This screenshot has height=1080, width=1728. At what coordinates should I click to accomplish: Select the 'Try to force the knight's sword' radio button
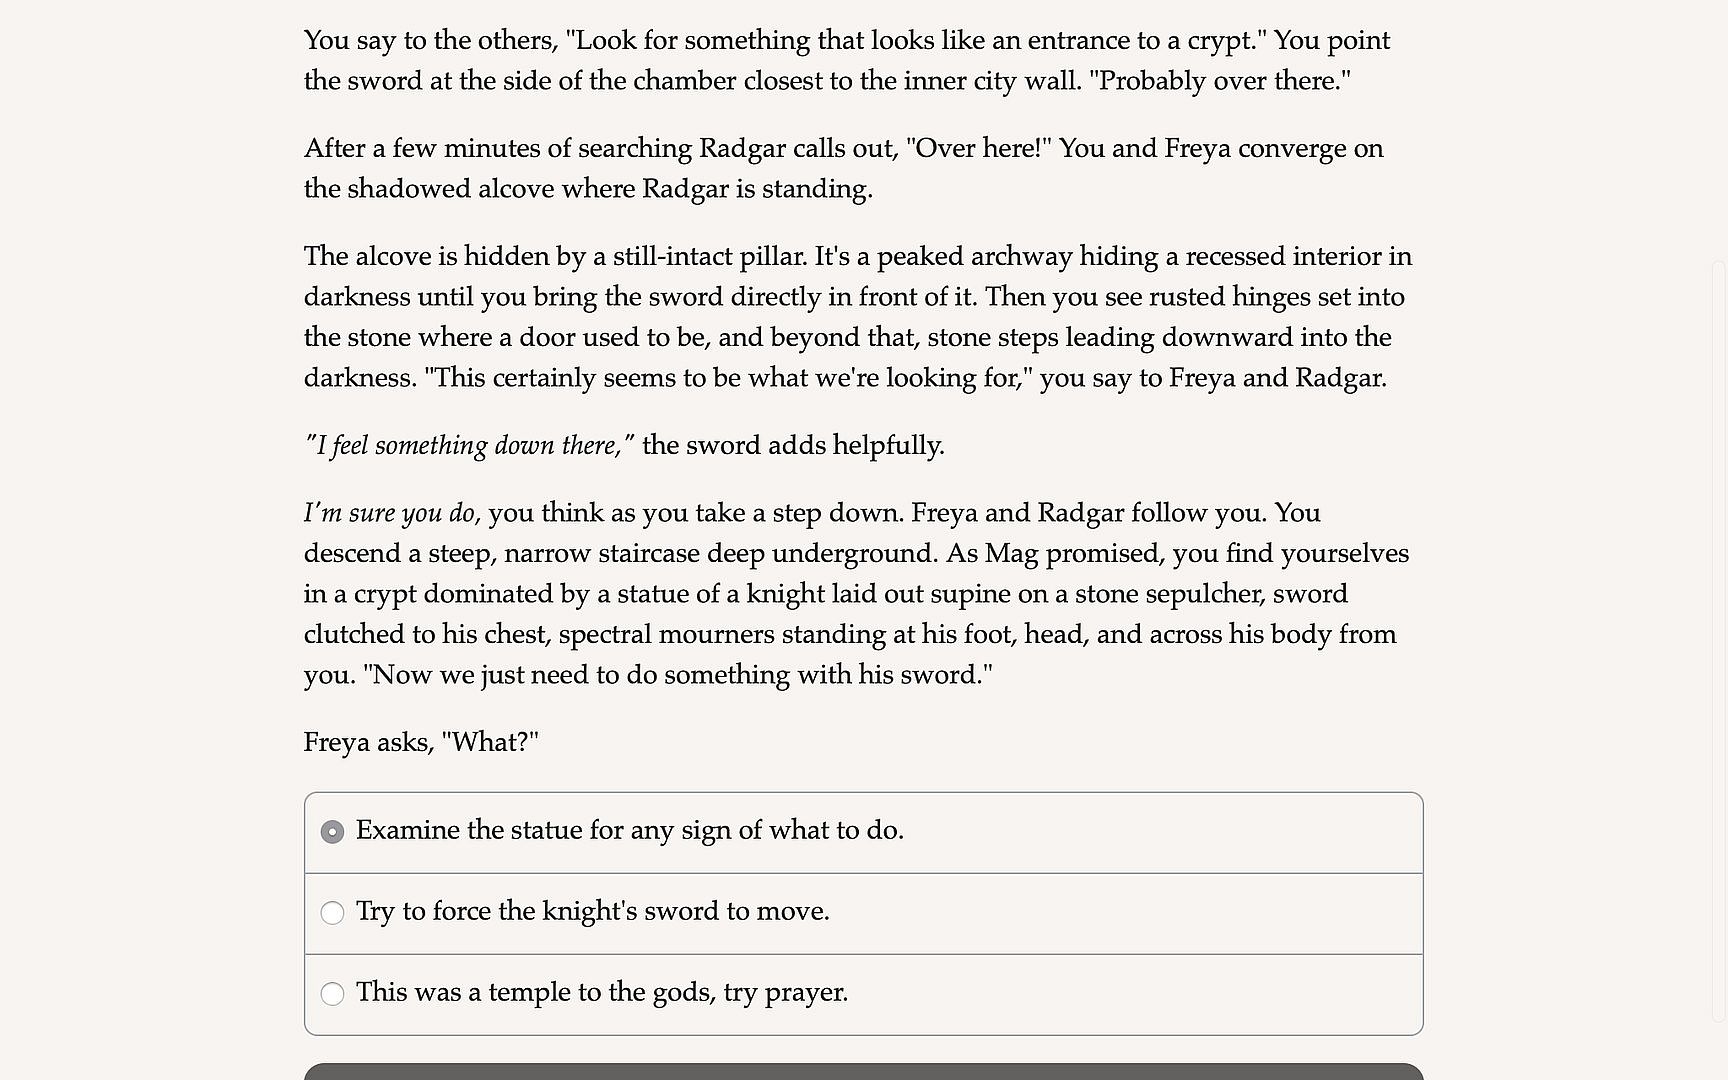tap(332, 913)
